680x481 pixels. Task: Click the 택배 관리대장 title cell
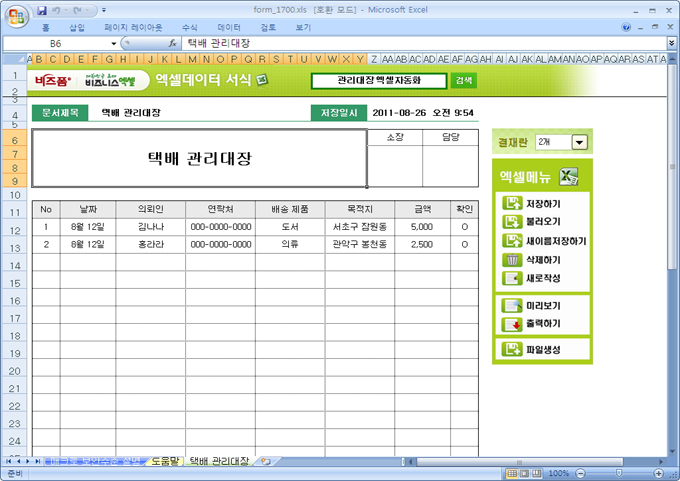(199, 158)
